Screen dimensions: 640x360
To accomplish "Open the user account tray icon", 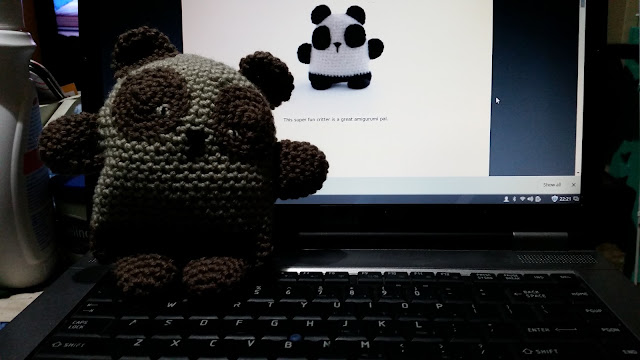I will [x=506, y=199].
